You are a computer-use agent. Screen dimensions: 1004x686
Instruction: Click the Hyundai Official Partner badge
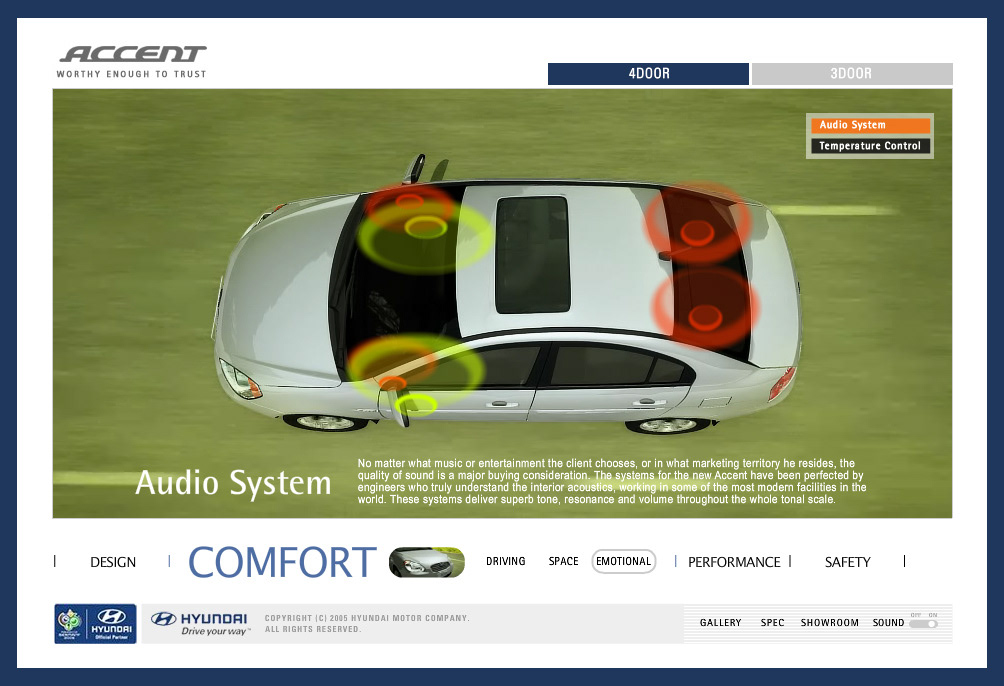(95, 624)
